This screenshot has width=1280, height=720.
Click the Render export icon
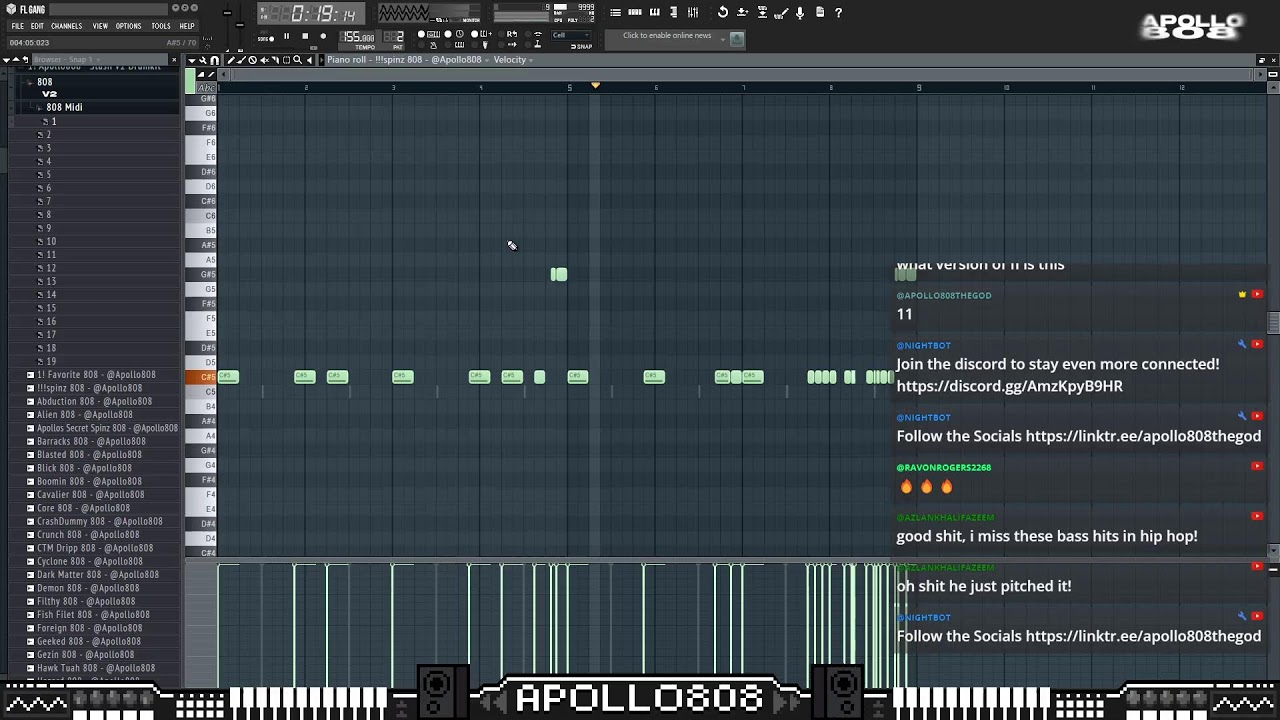pyautogui.click(x=762, y=12)
